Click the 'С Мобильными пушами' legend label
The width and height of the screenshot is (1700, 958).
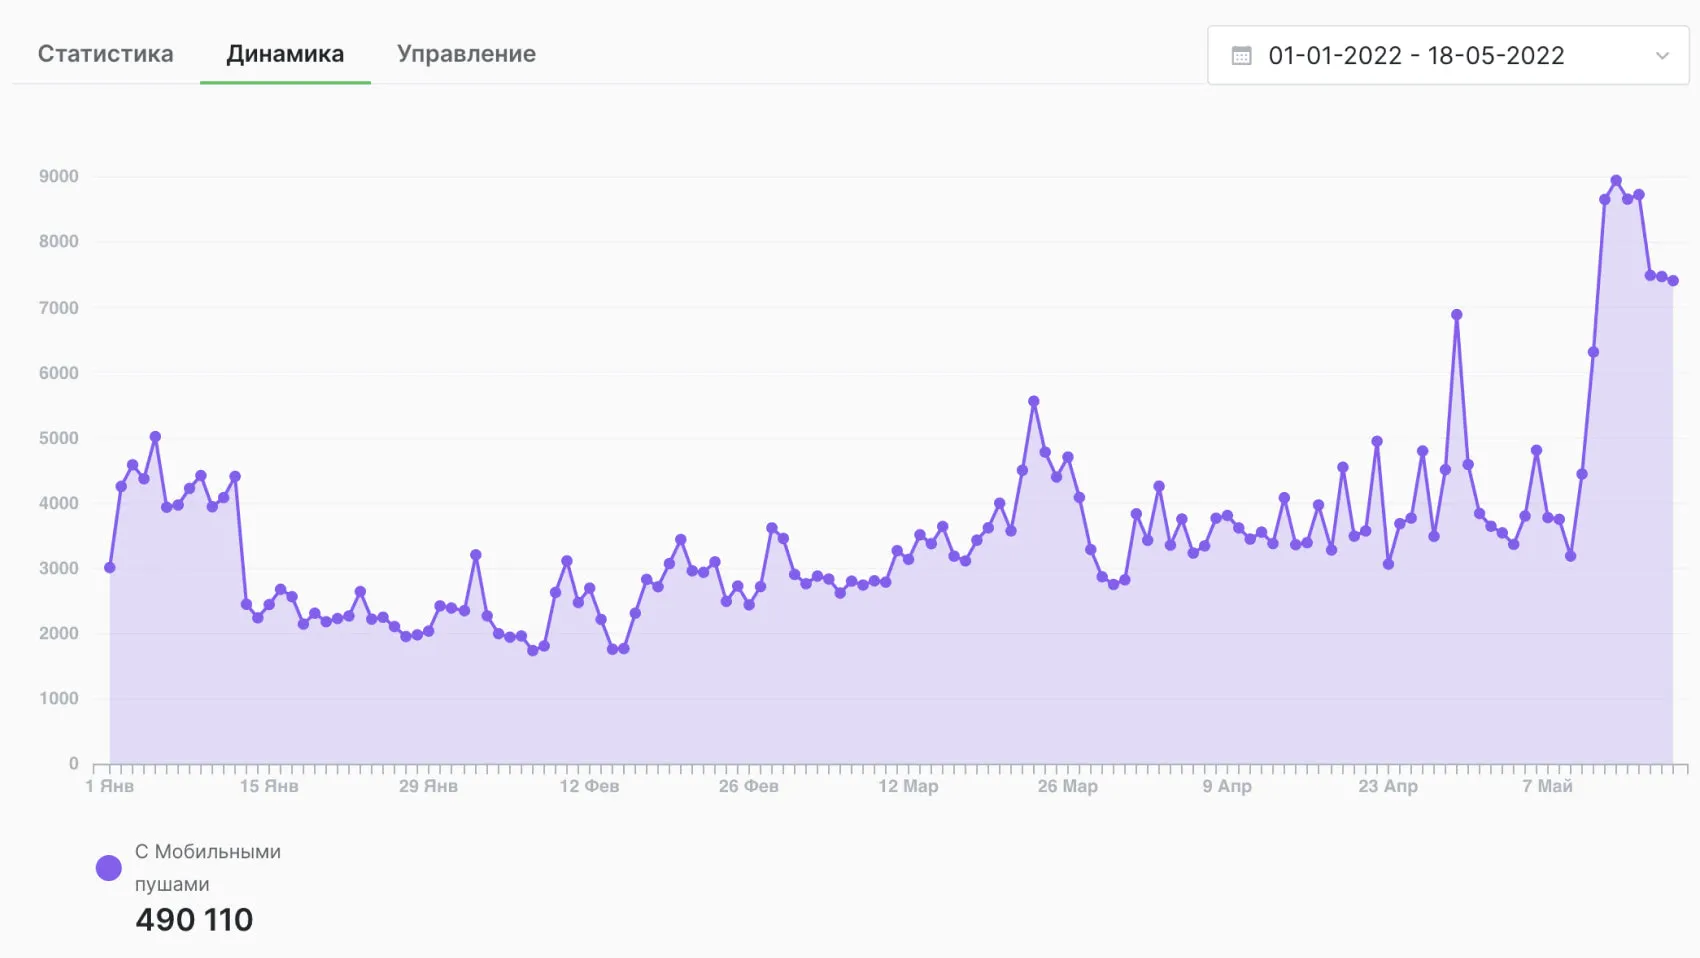(x=208, y=868)
